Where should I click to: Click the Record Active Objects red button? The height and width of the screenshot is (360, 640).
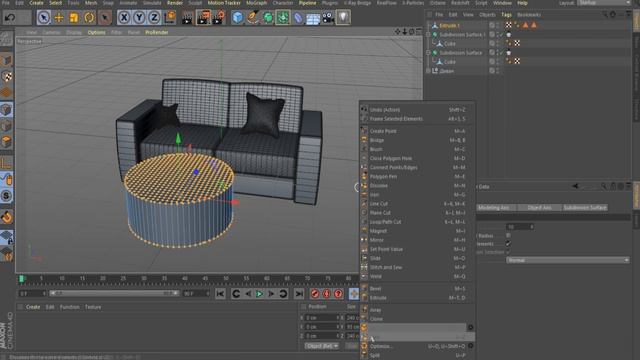click(x=315, y=293)
